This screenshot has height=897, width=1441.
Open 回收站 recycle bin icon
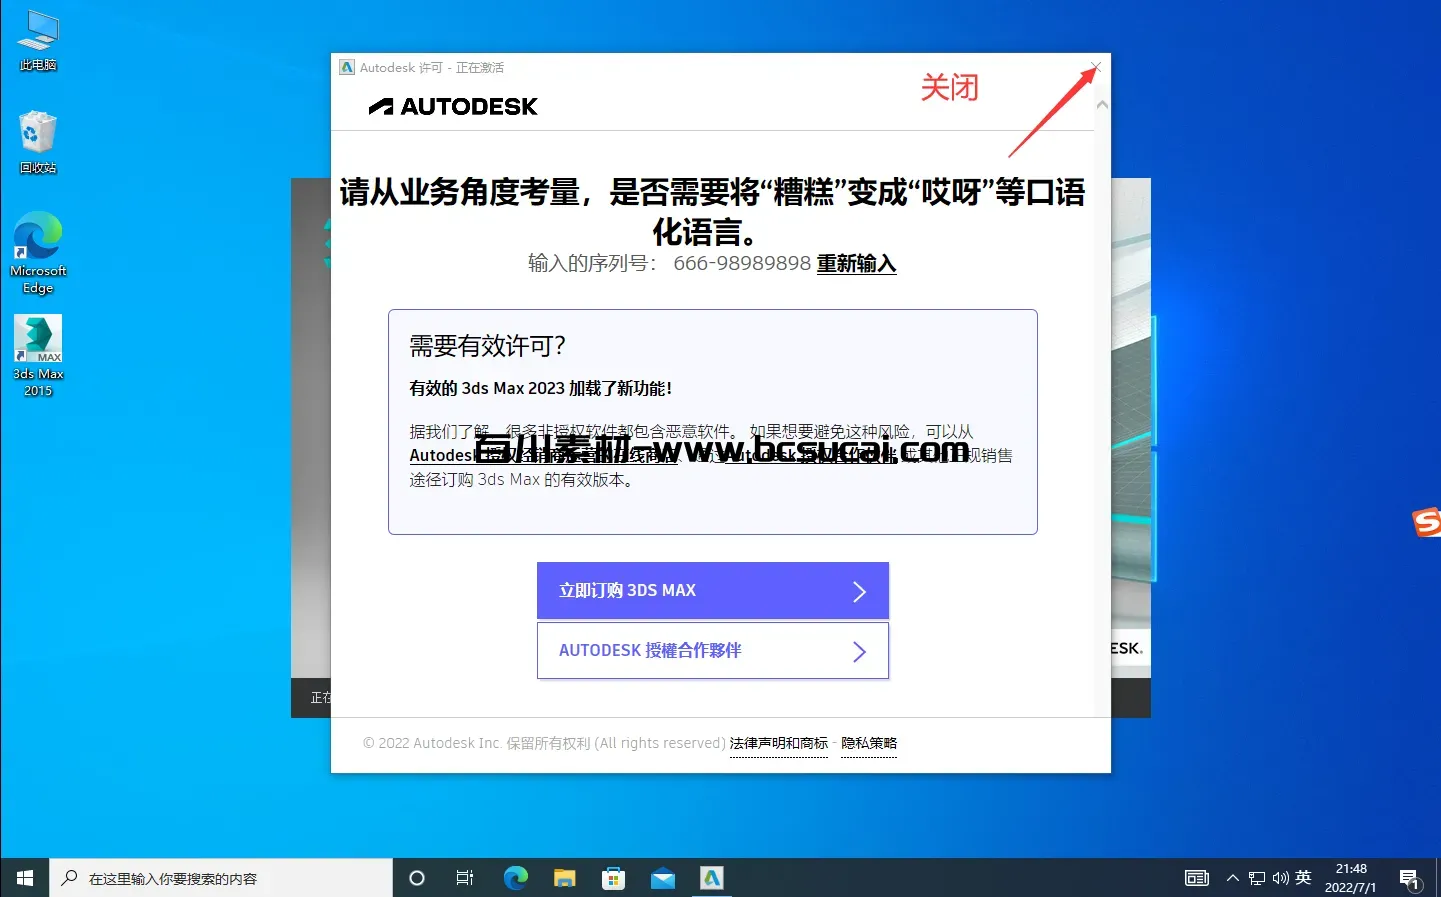[38, 142]
